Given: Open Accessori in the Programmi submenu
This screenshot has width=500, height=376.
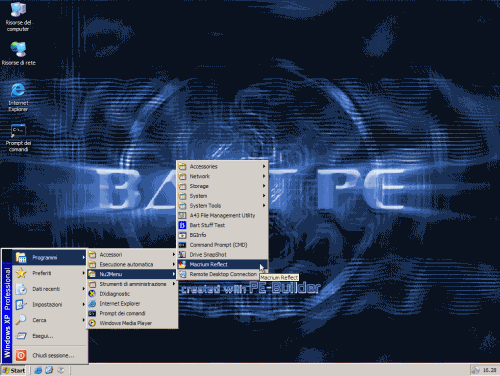Looking at the screenshot, I should point(132,255).
